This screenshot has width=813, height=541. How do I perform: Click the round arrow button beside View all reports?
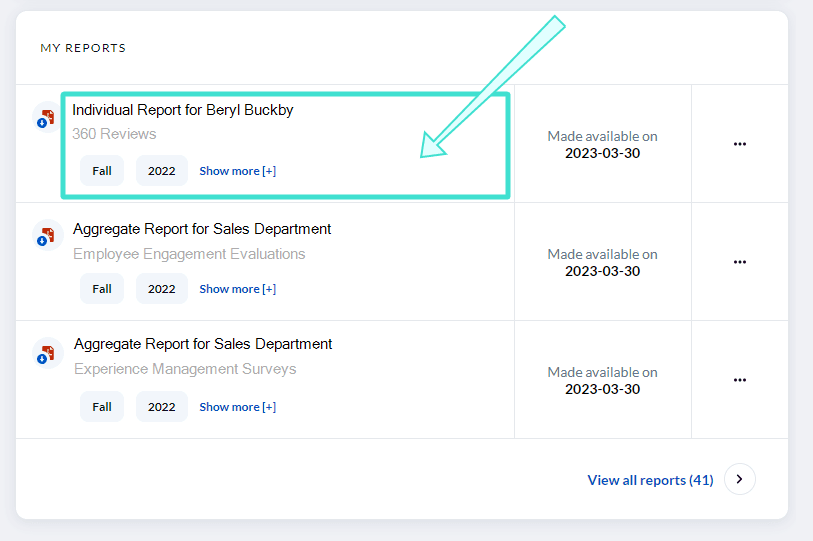click(x=740, y=479)
